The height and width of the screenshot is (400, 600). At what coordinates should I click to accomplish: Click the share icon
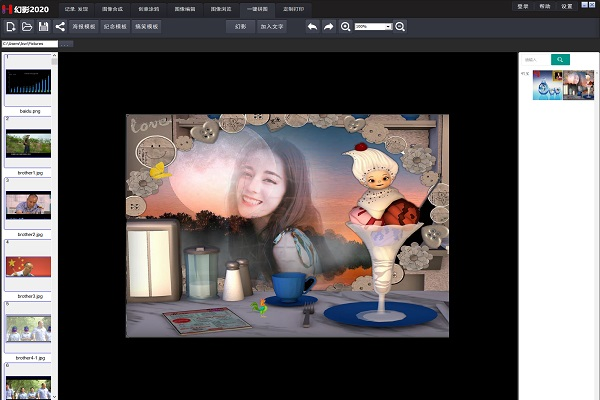click(x=60, y=27)
